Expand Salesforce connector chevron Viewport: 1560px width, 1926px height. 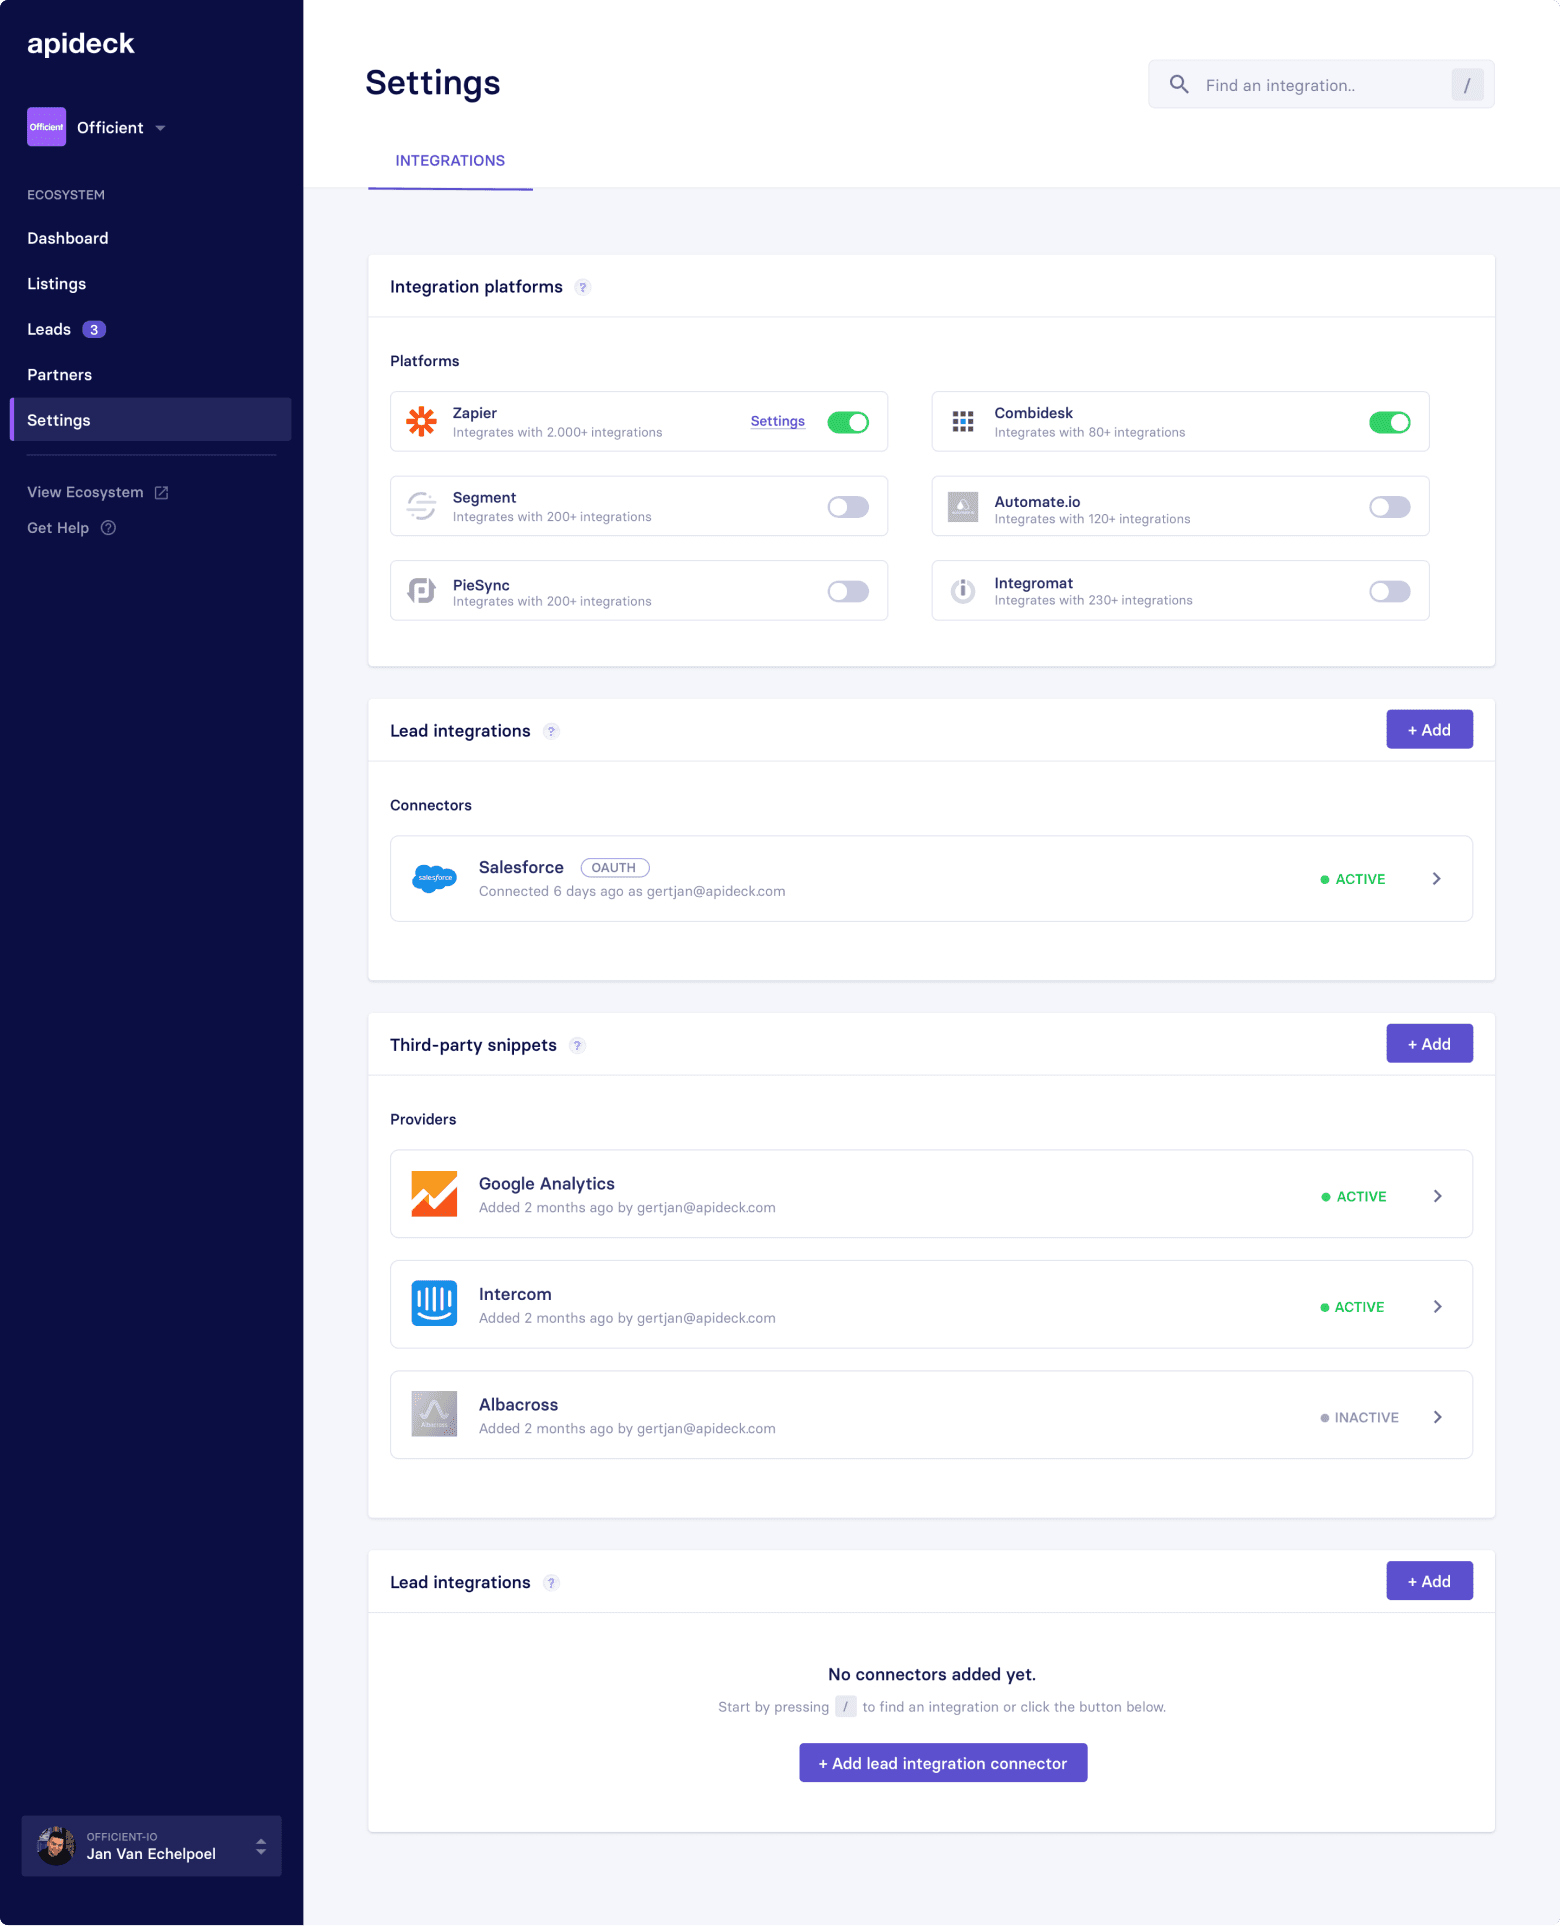(x=1437, y=879)
